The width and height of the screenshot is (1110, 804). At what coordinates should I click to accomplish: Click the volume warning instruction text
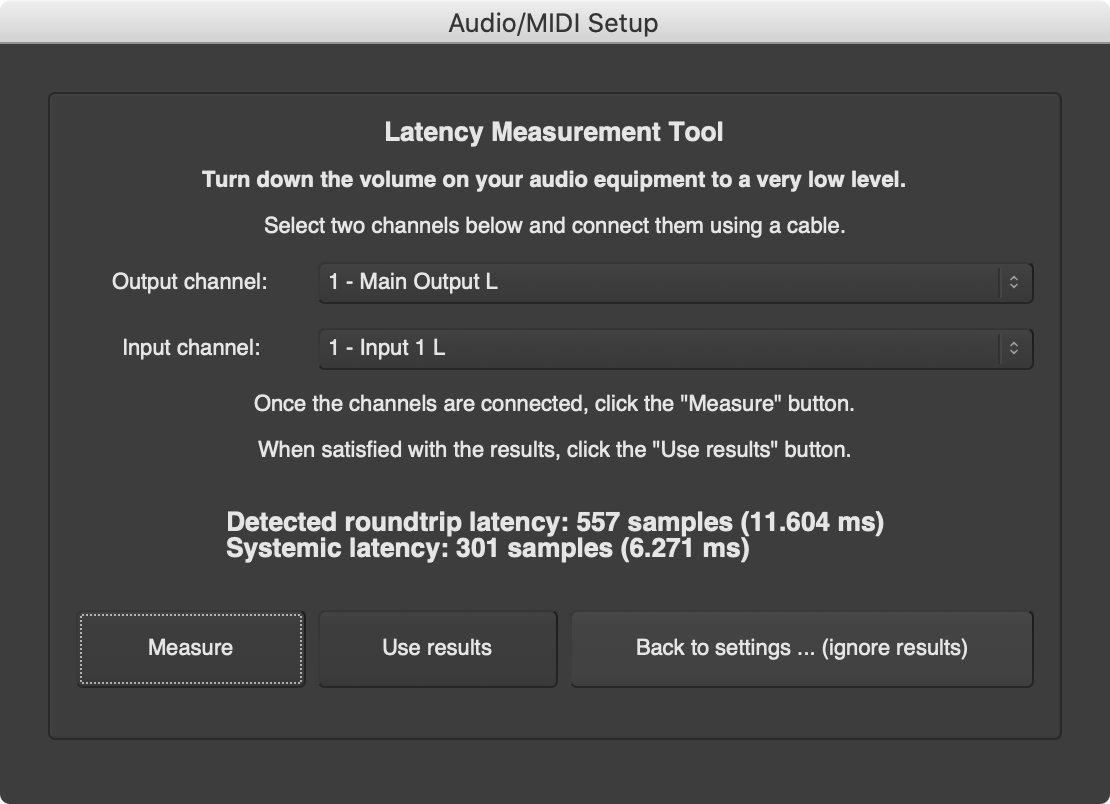coord(555,179)
